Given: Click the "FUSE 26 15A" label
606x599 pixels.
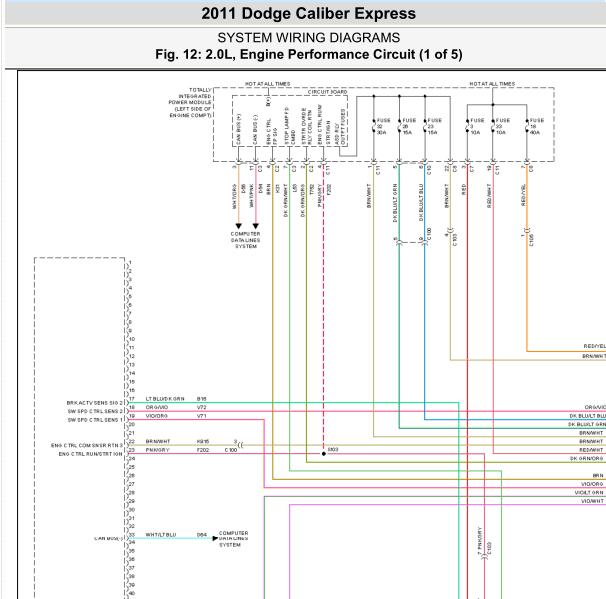Looking at the screenshot, I should point(409,126).
